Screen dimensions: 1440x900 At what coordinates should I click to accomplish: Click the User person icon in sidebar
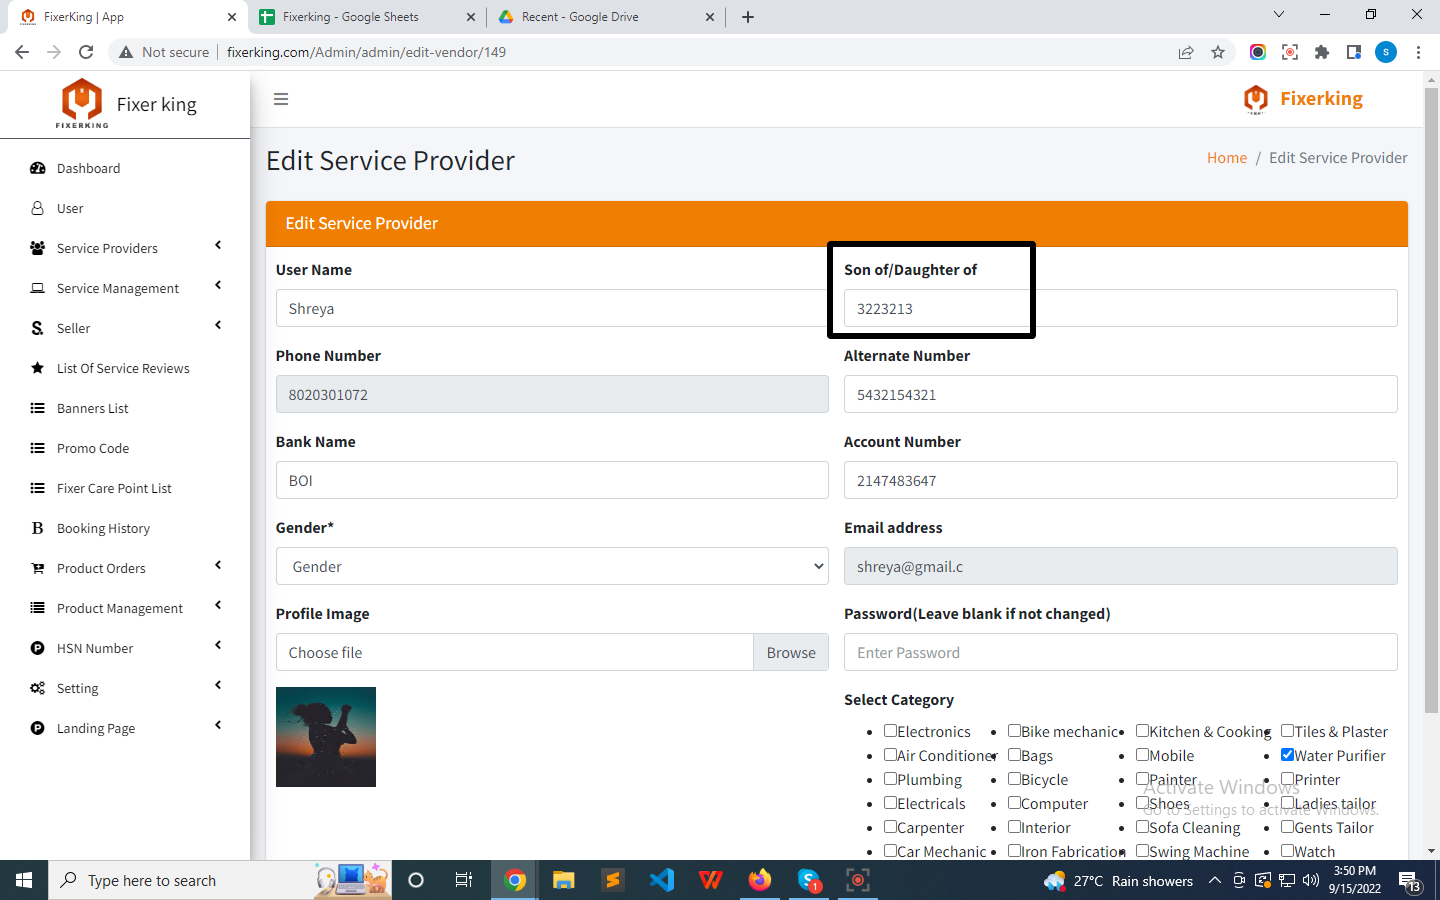(x=38, y=208)
